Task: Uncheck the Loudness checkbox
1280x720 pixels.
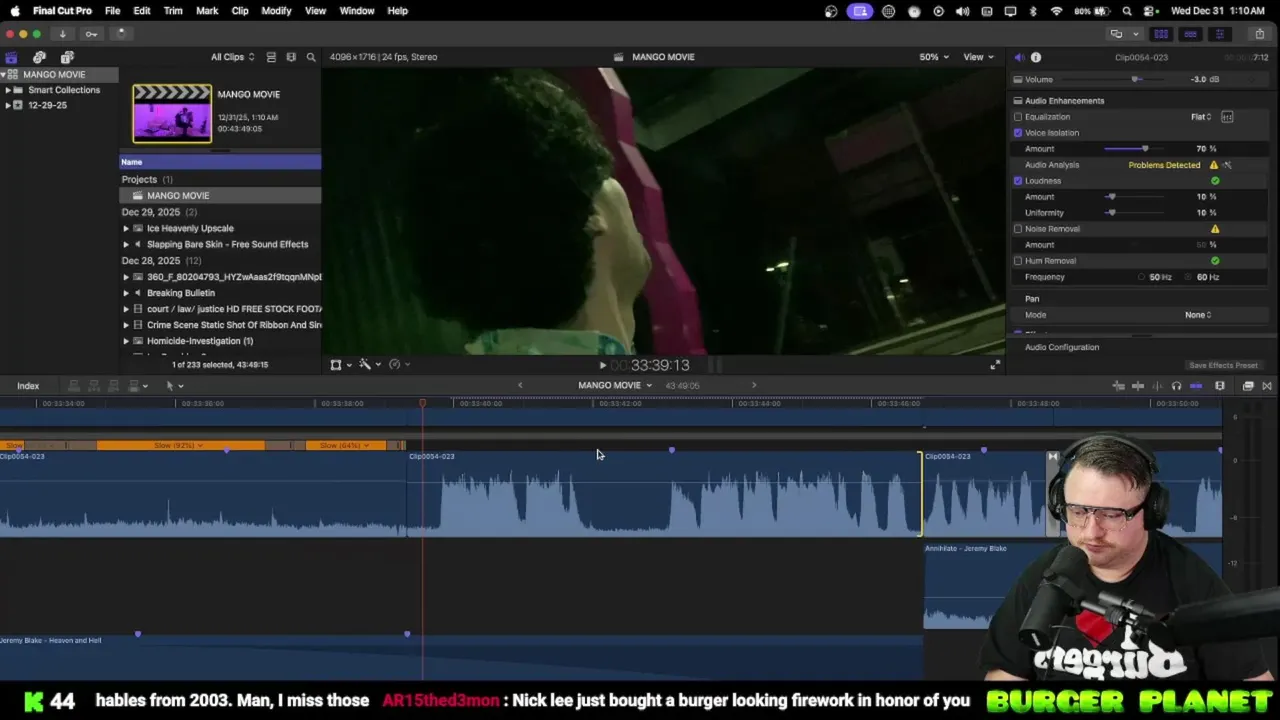Action: [1018, 181]
